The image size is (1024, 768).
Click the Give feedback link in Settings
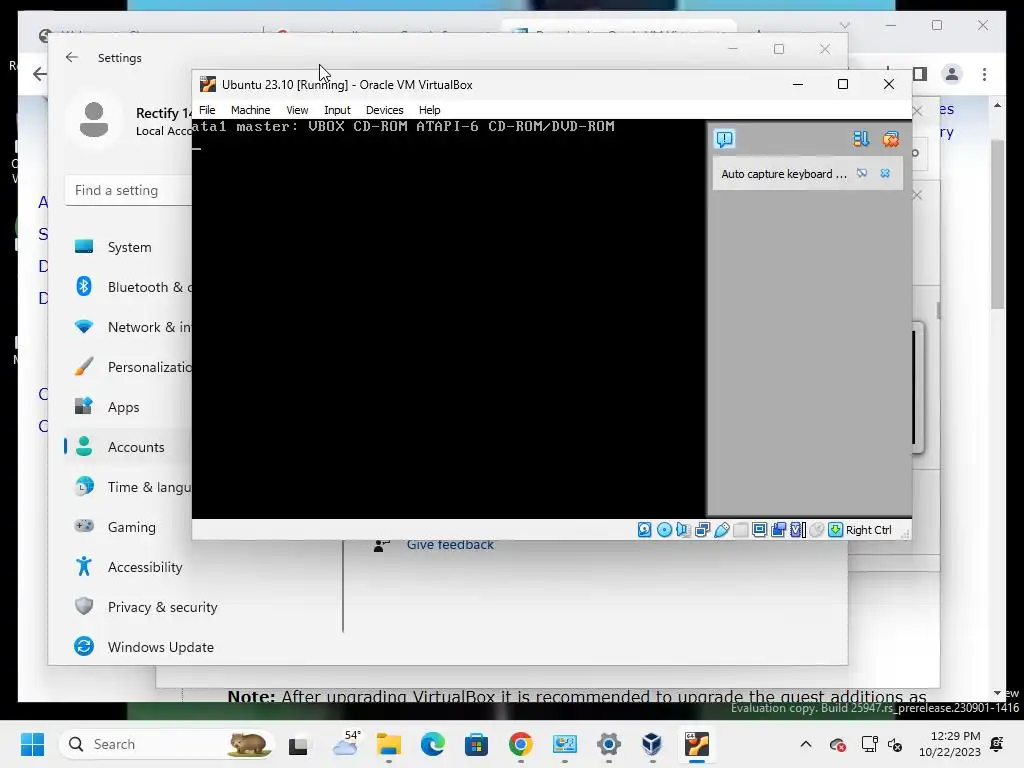point(450,545)
